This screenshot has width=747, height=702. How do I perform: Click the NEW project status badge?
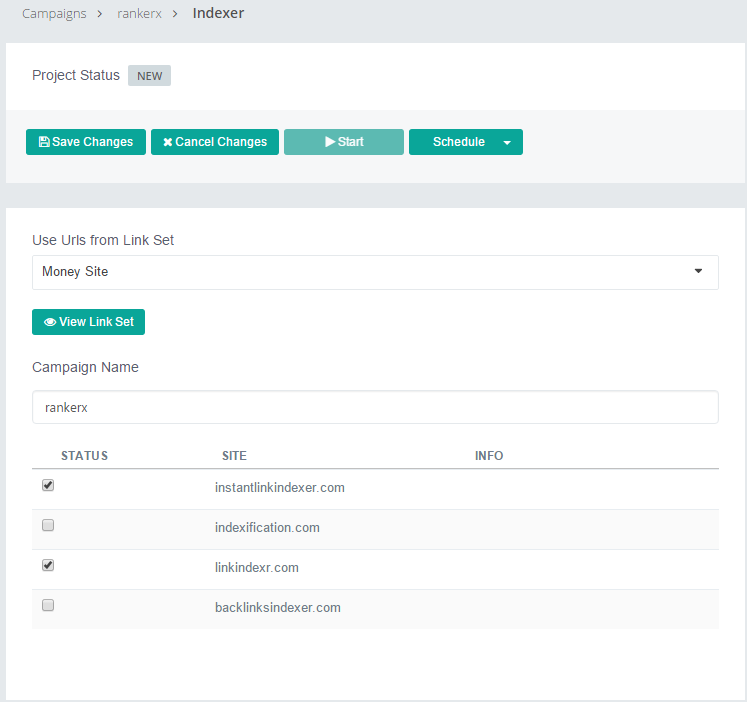click(x=150, y=76)
